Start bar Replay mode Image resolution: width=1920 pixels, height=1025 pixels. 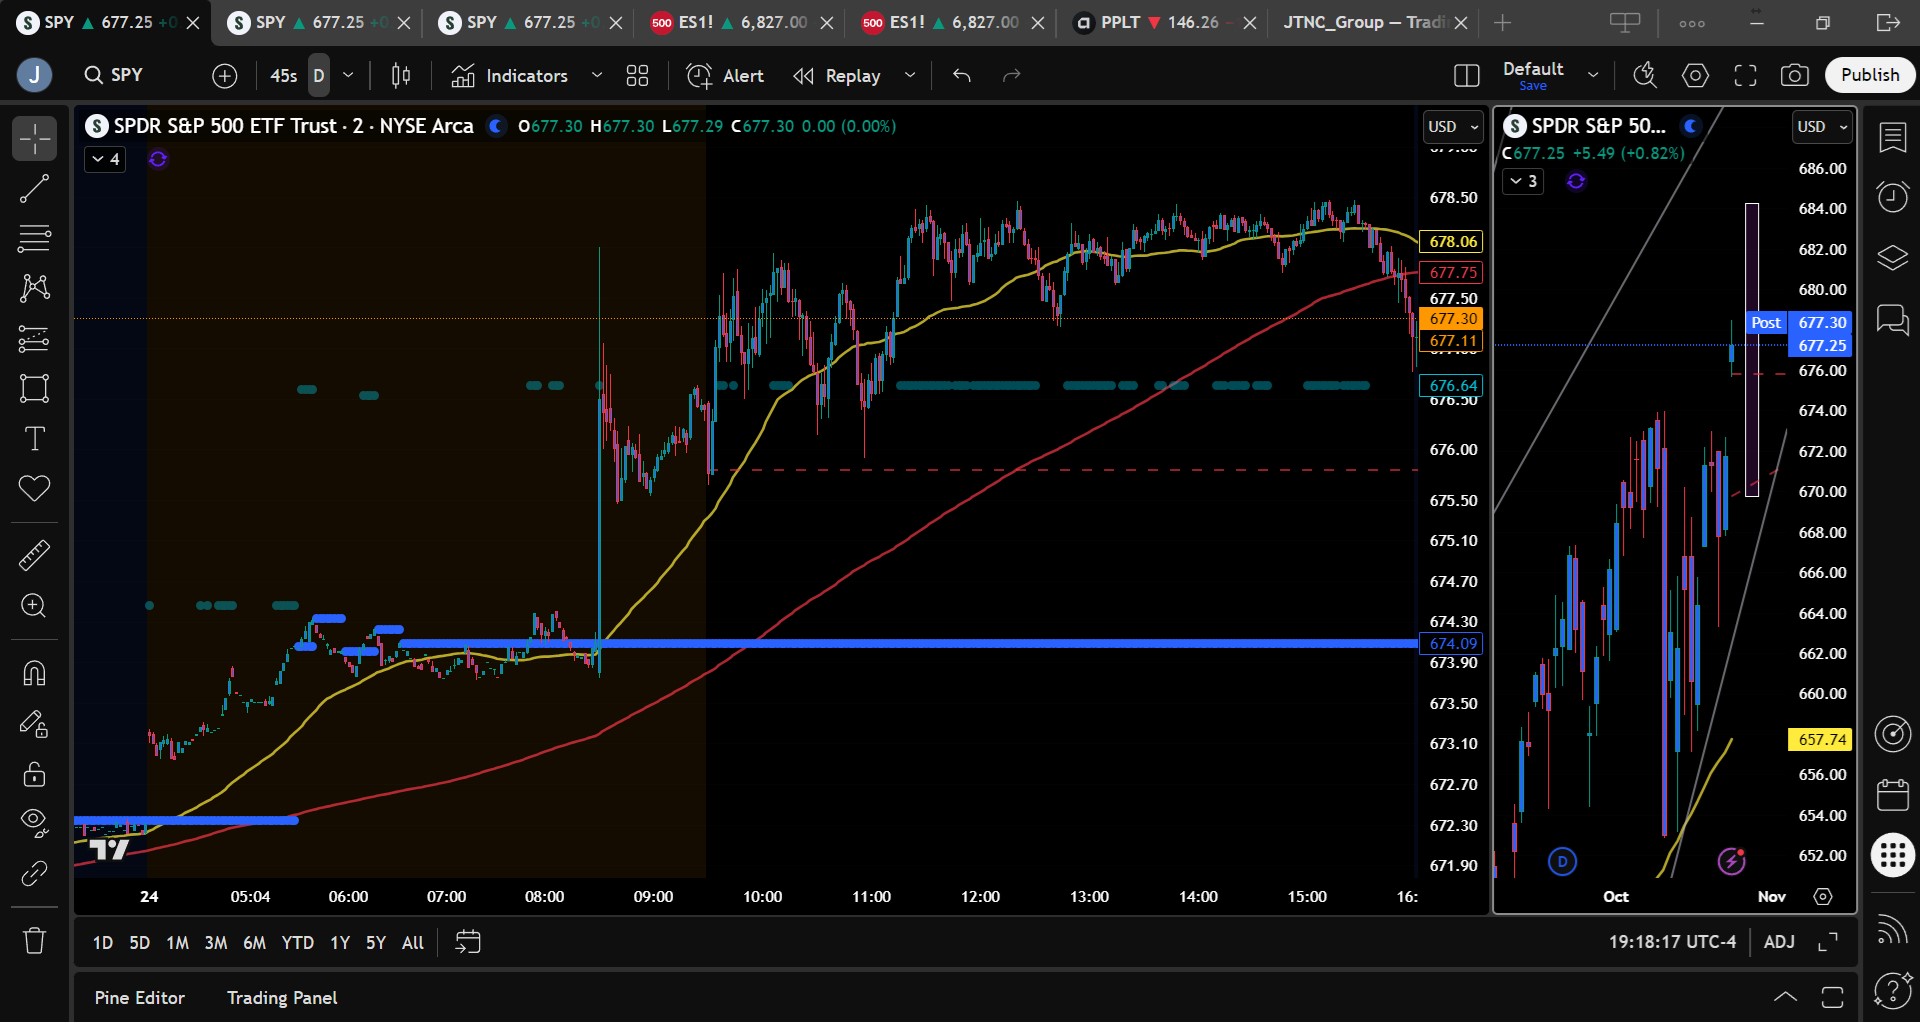[x=837, y=75]
